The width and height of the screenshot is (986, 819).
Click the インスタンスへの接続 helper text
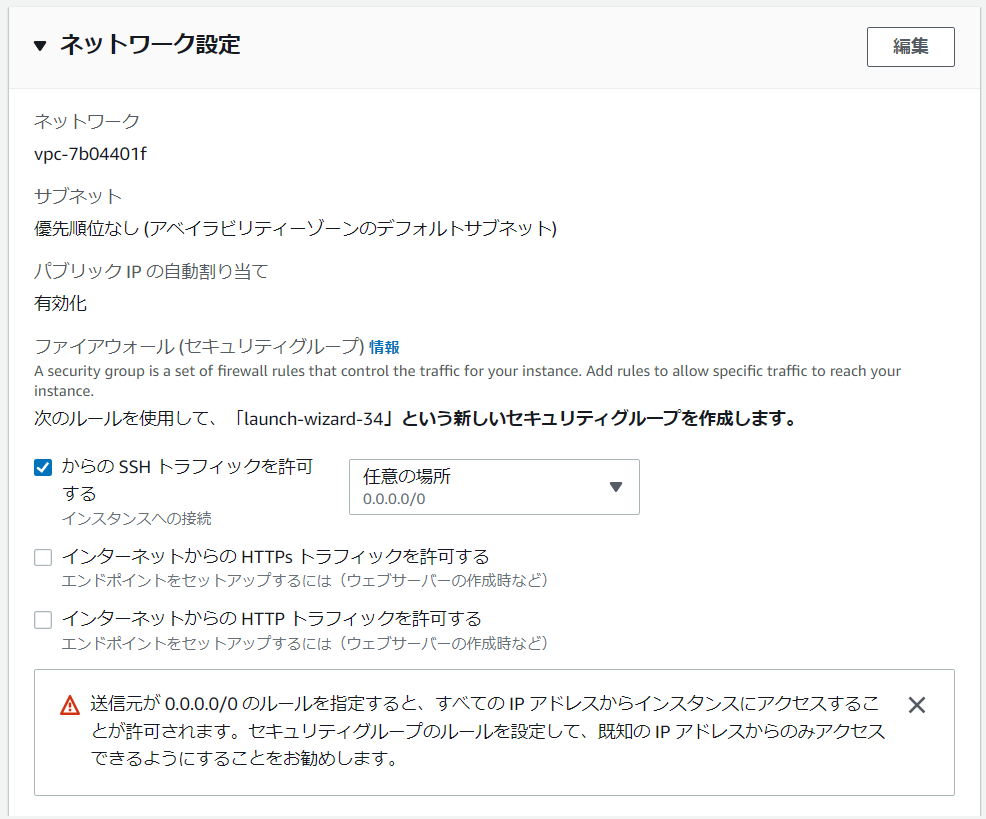(136, 518)
